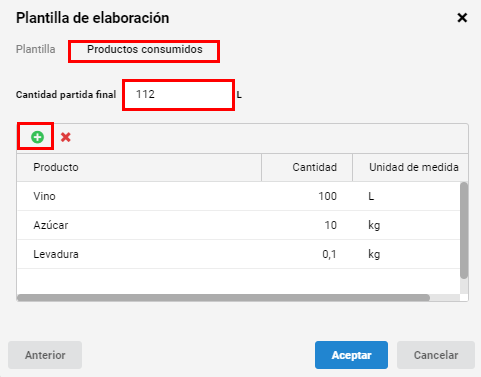Select the Levadura product row
Viewport: 481px width, 377px height.
(238, 254)
